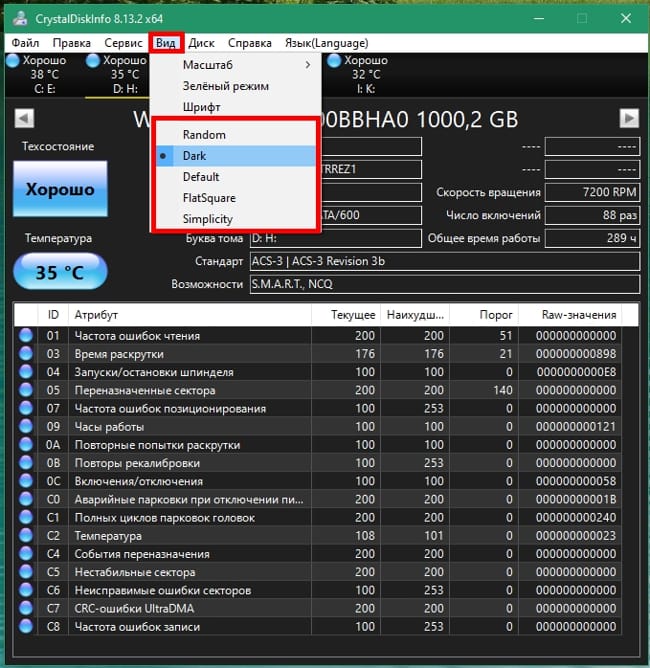650x668 pixels.
Task: Click status orb in row C8
Action: pos(26,626)
